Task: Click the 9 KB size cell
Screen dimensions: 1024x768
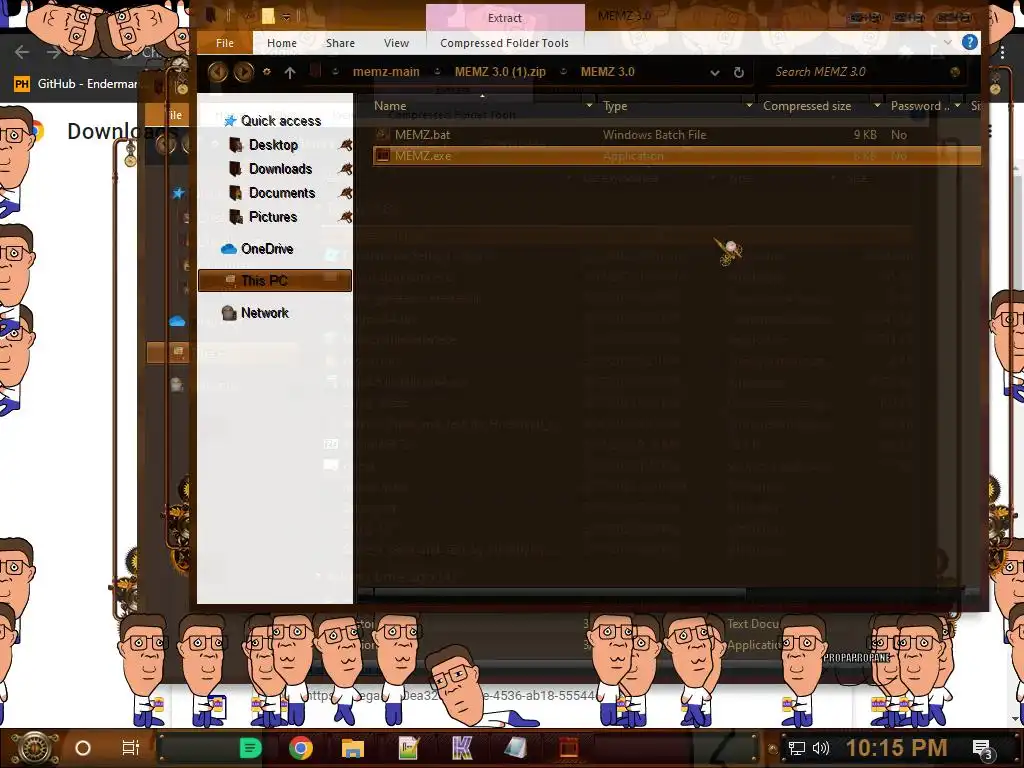Action: [865, 135]
